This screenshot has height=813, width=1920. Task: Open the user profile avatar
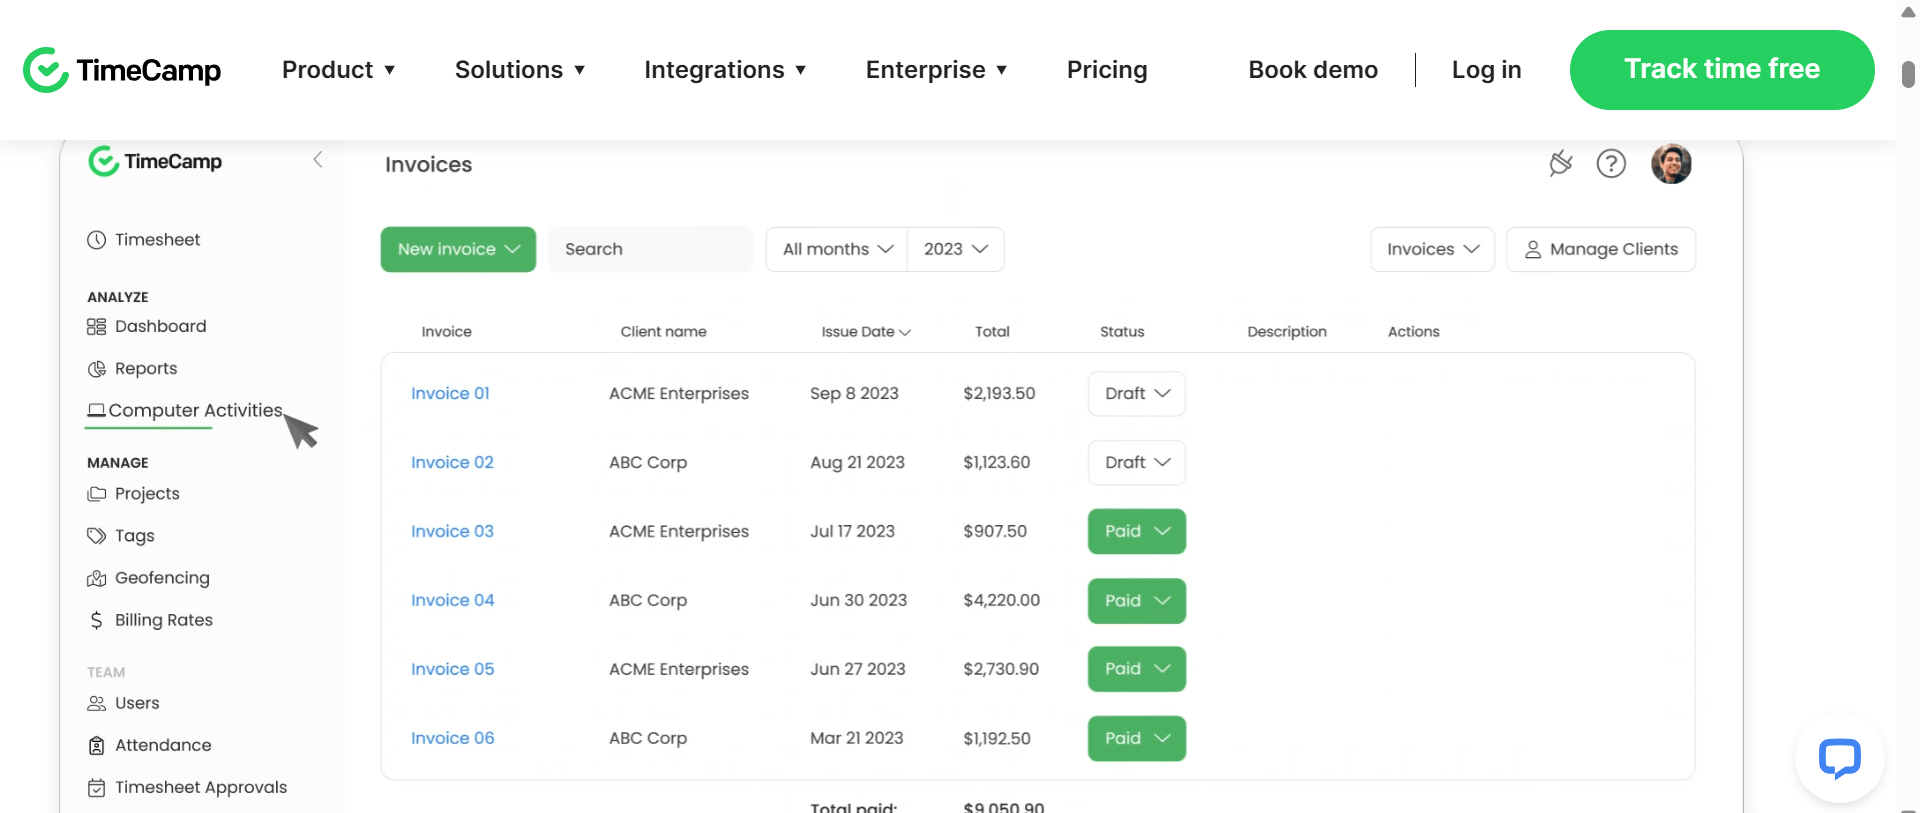pos(1671,163)
